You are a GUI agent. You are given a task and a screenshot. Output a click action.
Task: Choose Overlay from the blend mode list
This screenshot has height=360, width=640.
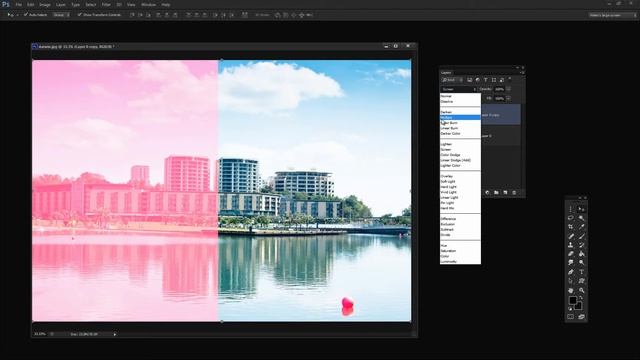(x=460, y=176)
